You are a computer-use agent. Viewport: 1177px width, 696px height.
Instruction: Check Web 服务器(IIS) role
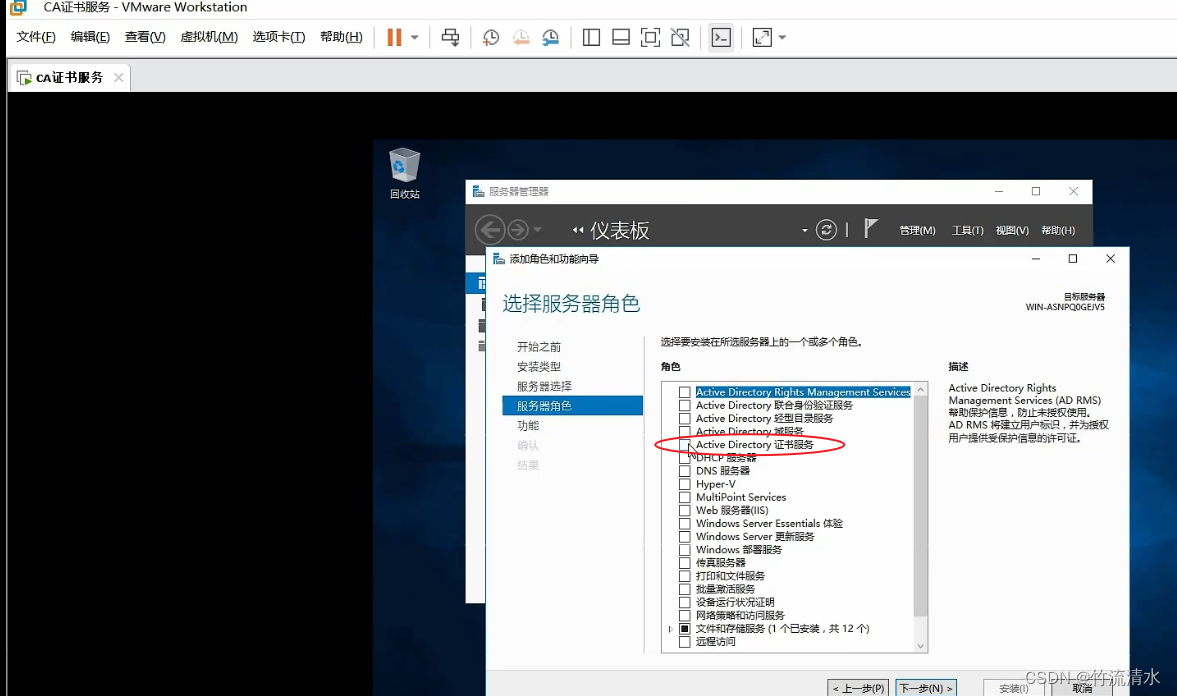click(x=685, y=511)
